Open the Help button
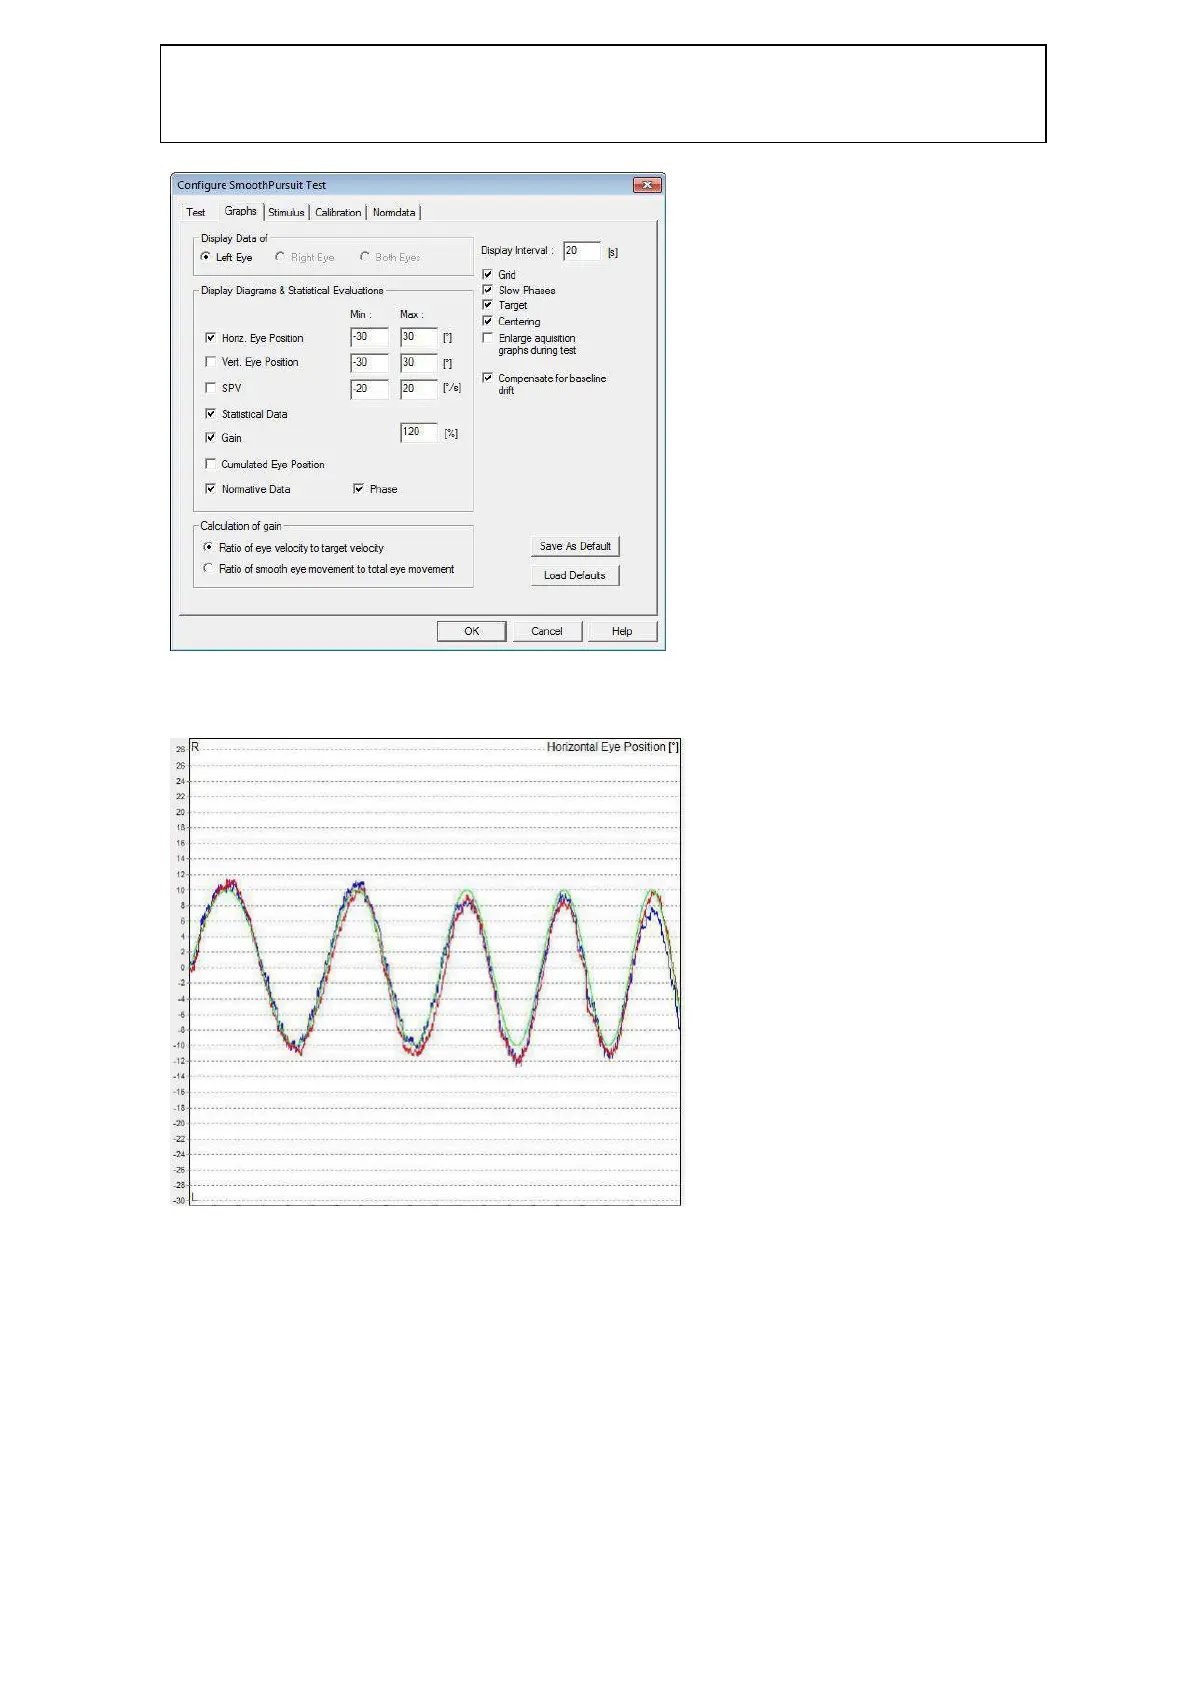Screen dimensions: 1191x1684 622,631
